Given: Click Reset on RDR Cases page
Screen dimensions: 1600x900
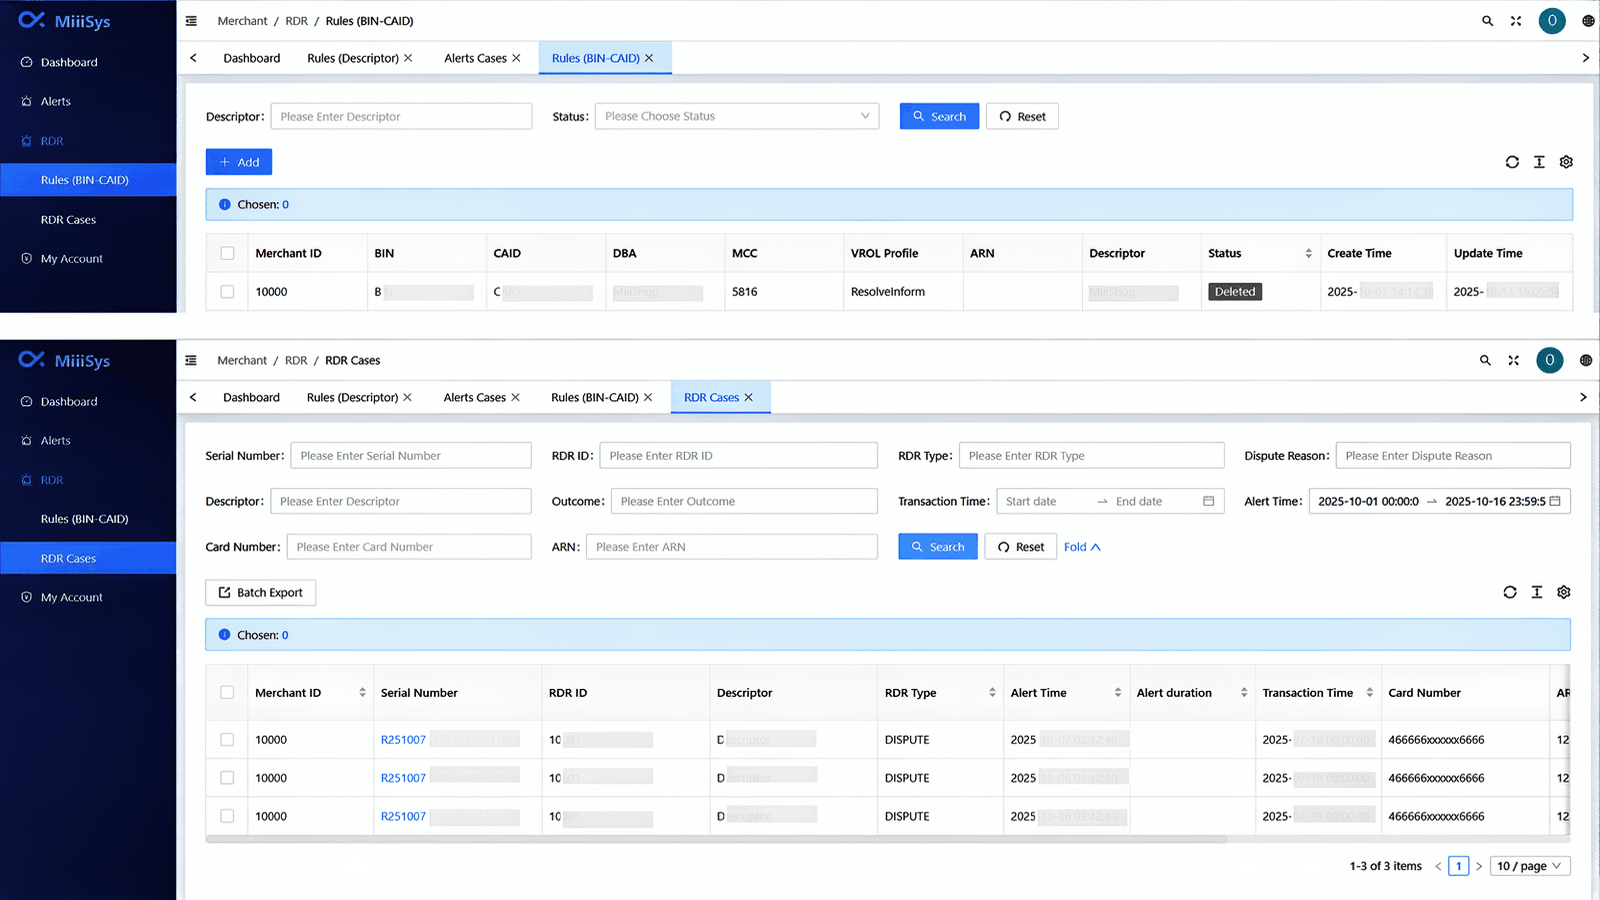Looking at the screenshot, I should [x=1021, y=547].
